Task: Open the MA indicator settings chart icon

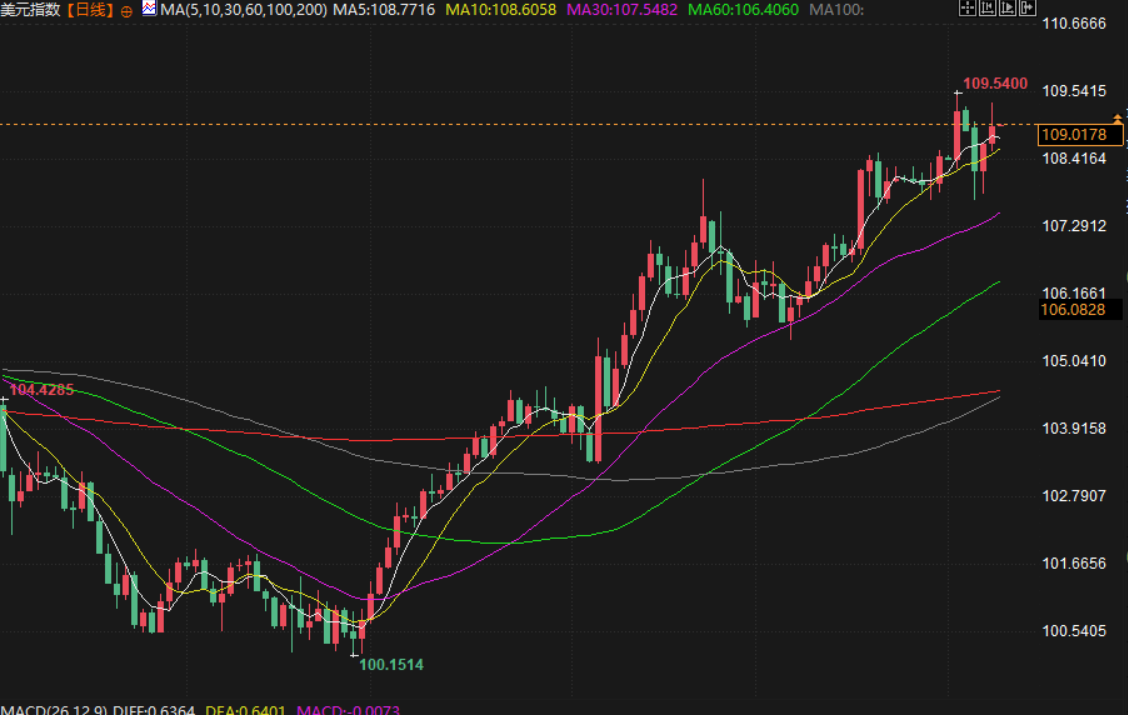Action: [x=149, y=10]
